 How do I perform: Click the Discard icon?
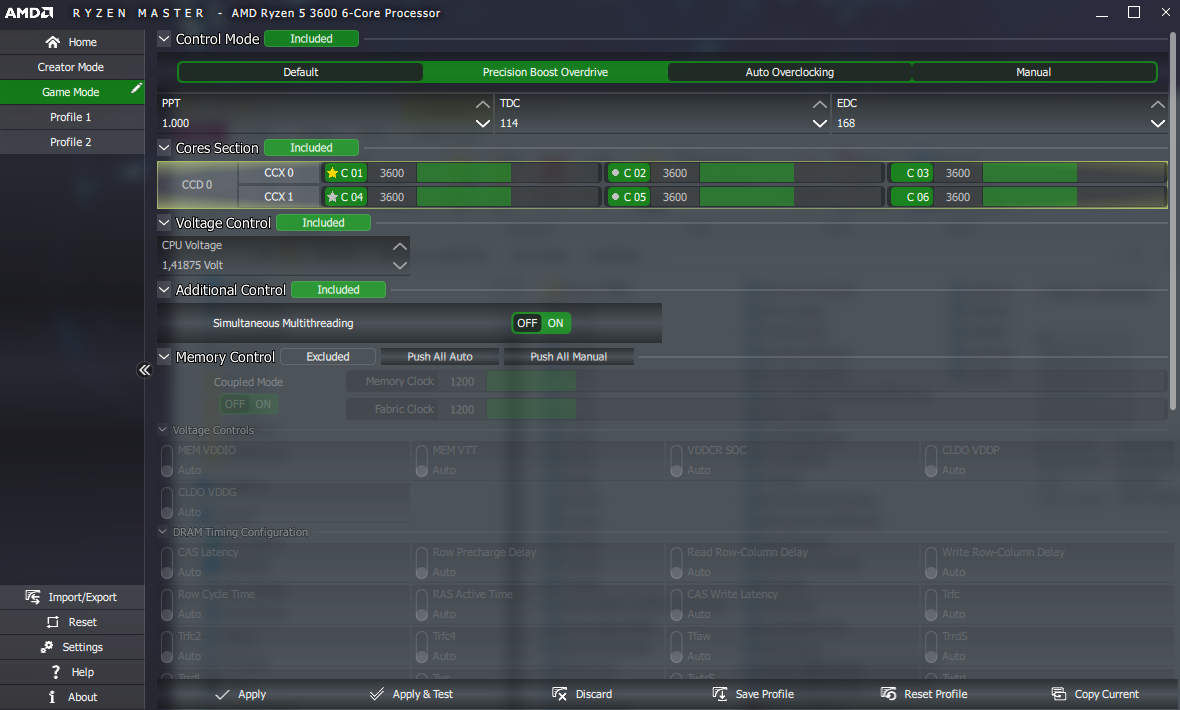pyautogui.click(x=560, y=694)
